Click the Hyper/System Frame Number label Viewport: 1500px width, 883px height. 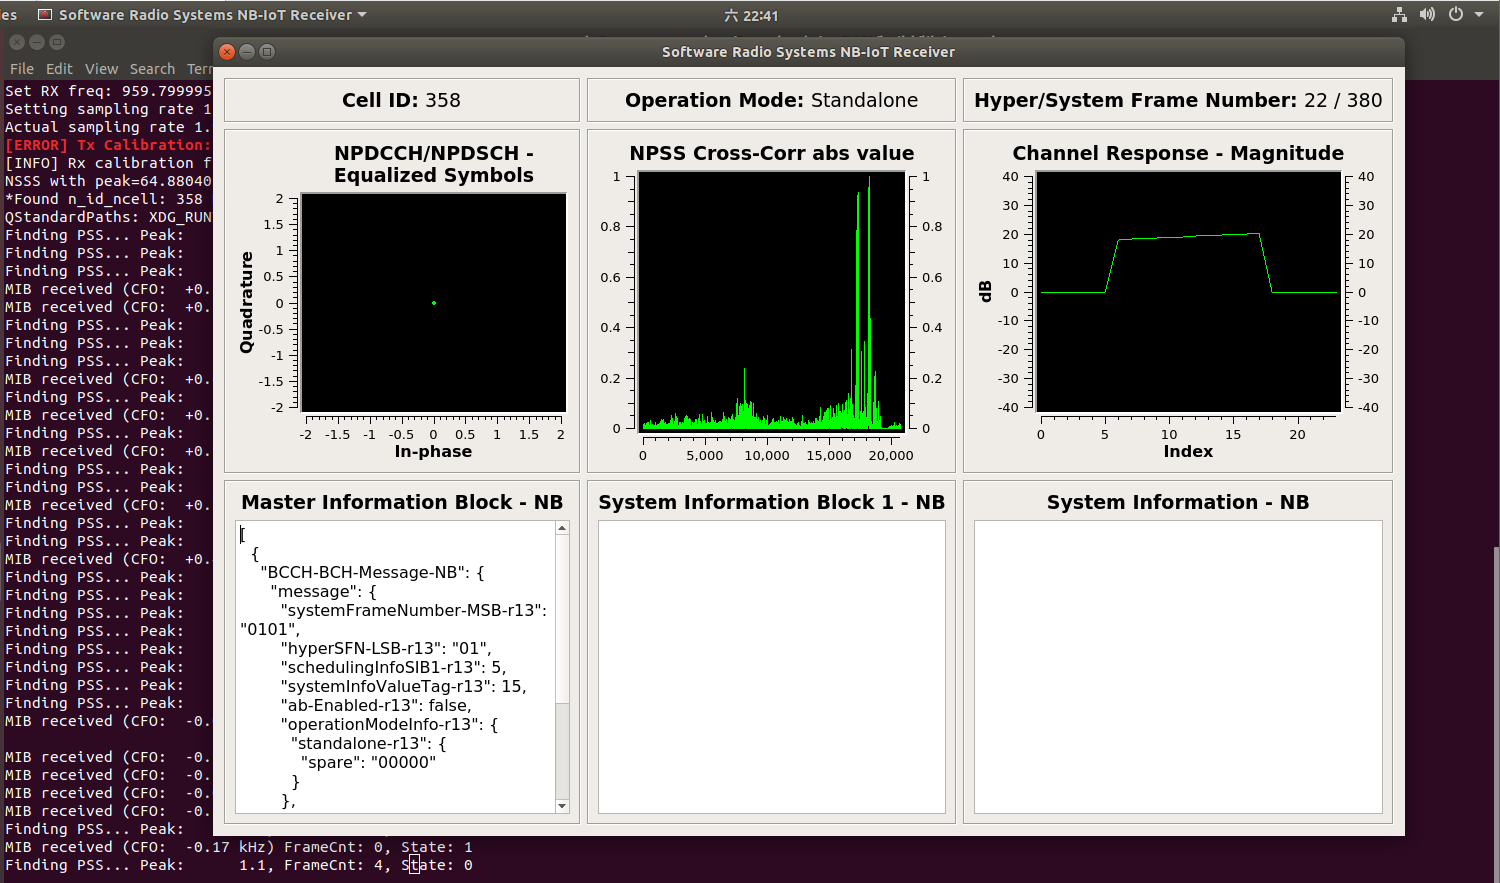(x=1178, y=100)
